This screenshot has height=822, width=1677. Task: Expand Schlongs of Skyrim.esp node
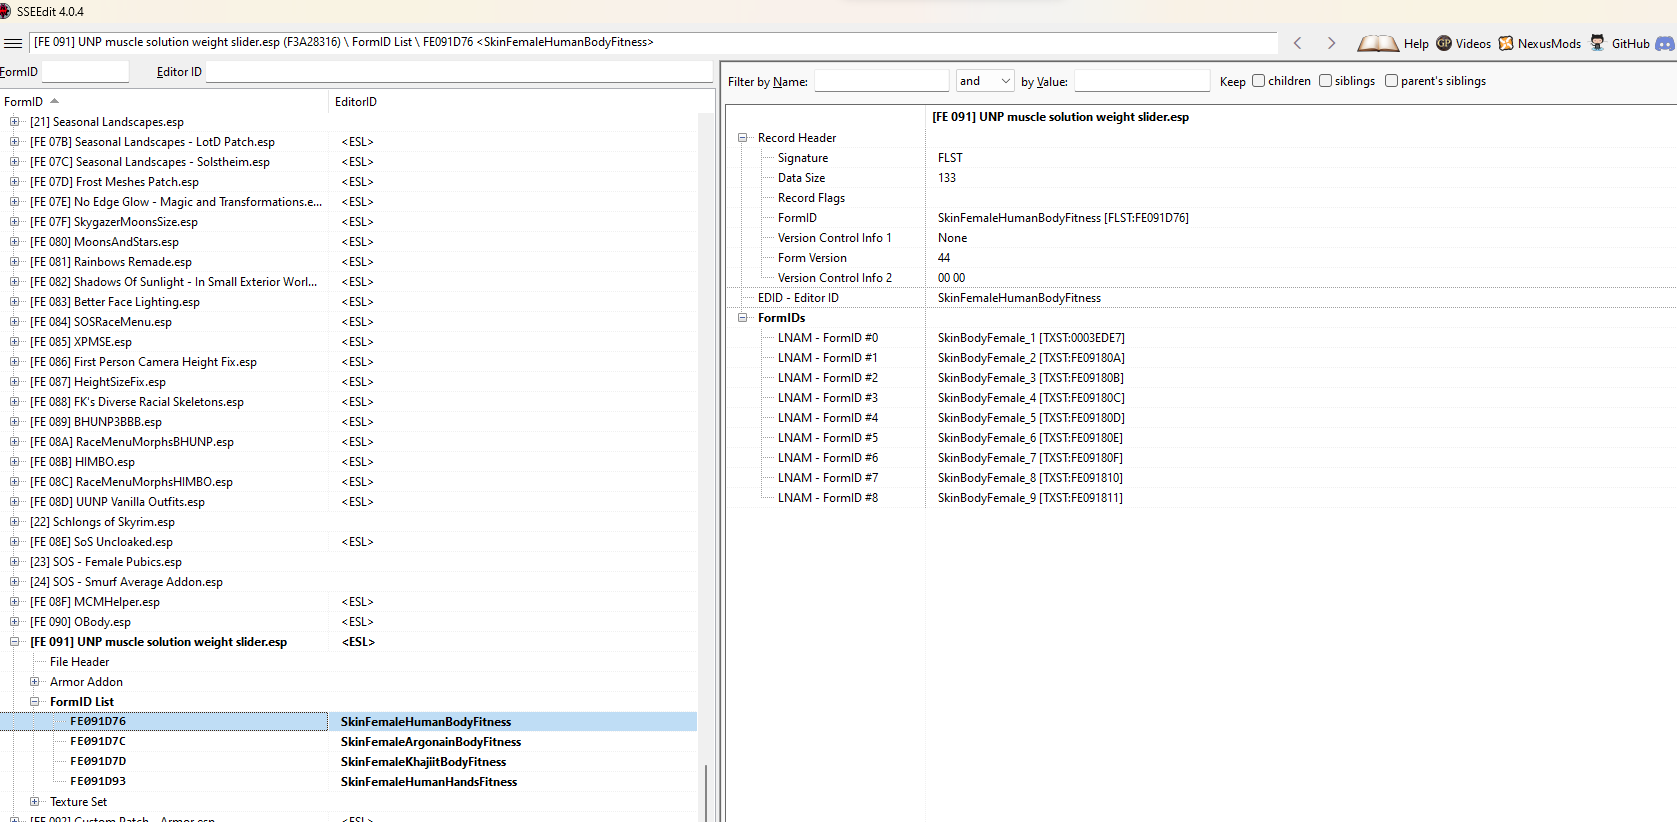pyautogui.click(x=15, y=522)
